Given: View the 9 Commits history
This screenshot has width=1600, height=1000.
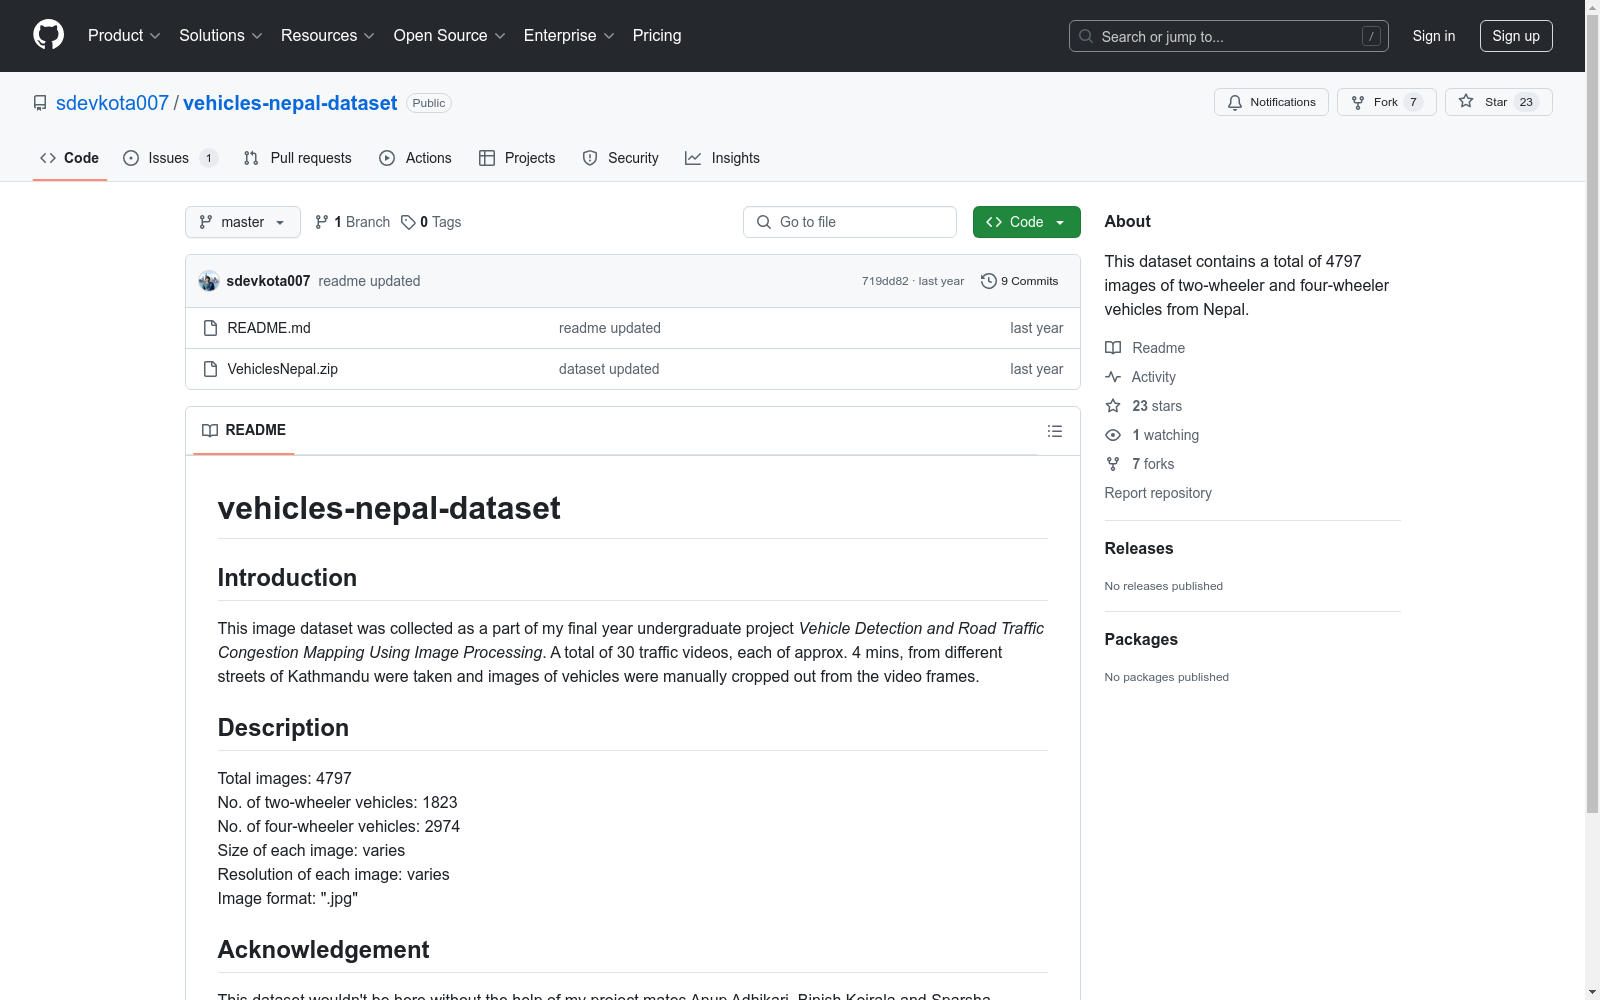Looking at the screenshot, I should pyautogui.click(x=1020, y=281).
